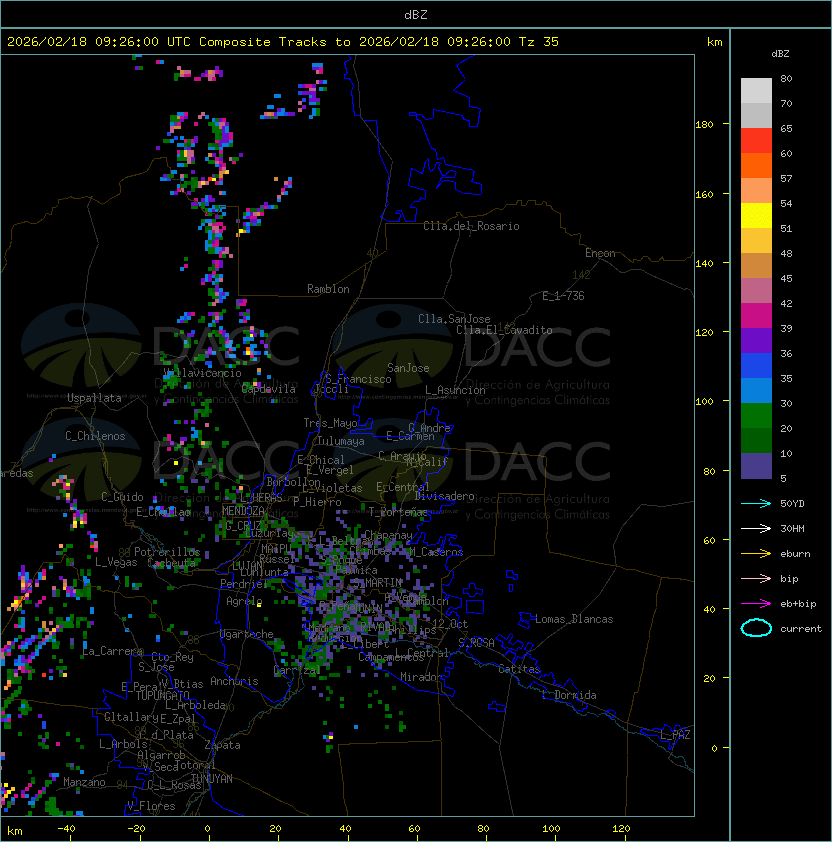Image resolution: width=832 pixels, height=842 pixels.
Task: Click the Clla.del_Rosario map label
Action: coord(471,226)
